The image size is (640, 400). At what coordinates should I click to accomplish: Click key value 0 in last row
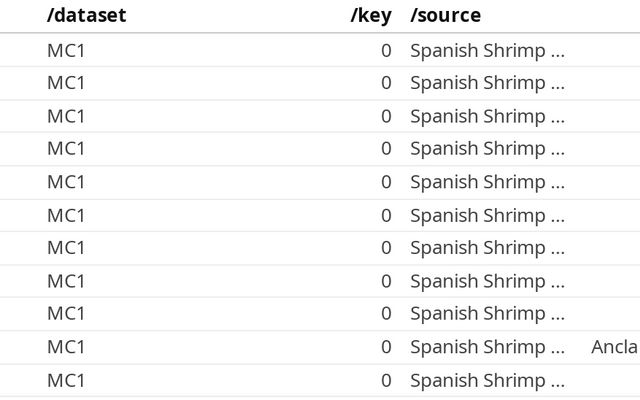click(x=386, y=380)
